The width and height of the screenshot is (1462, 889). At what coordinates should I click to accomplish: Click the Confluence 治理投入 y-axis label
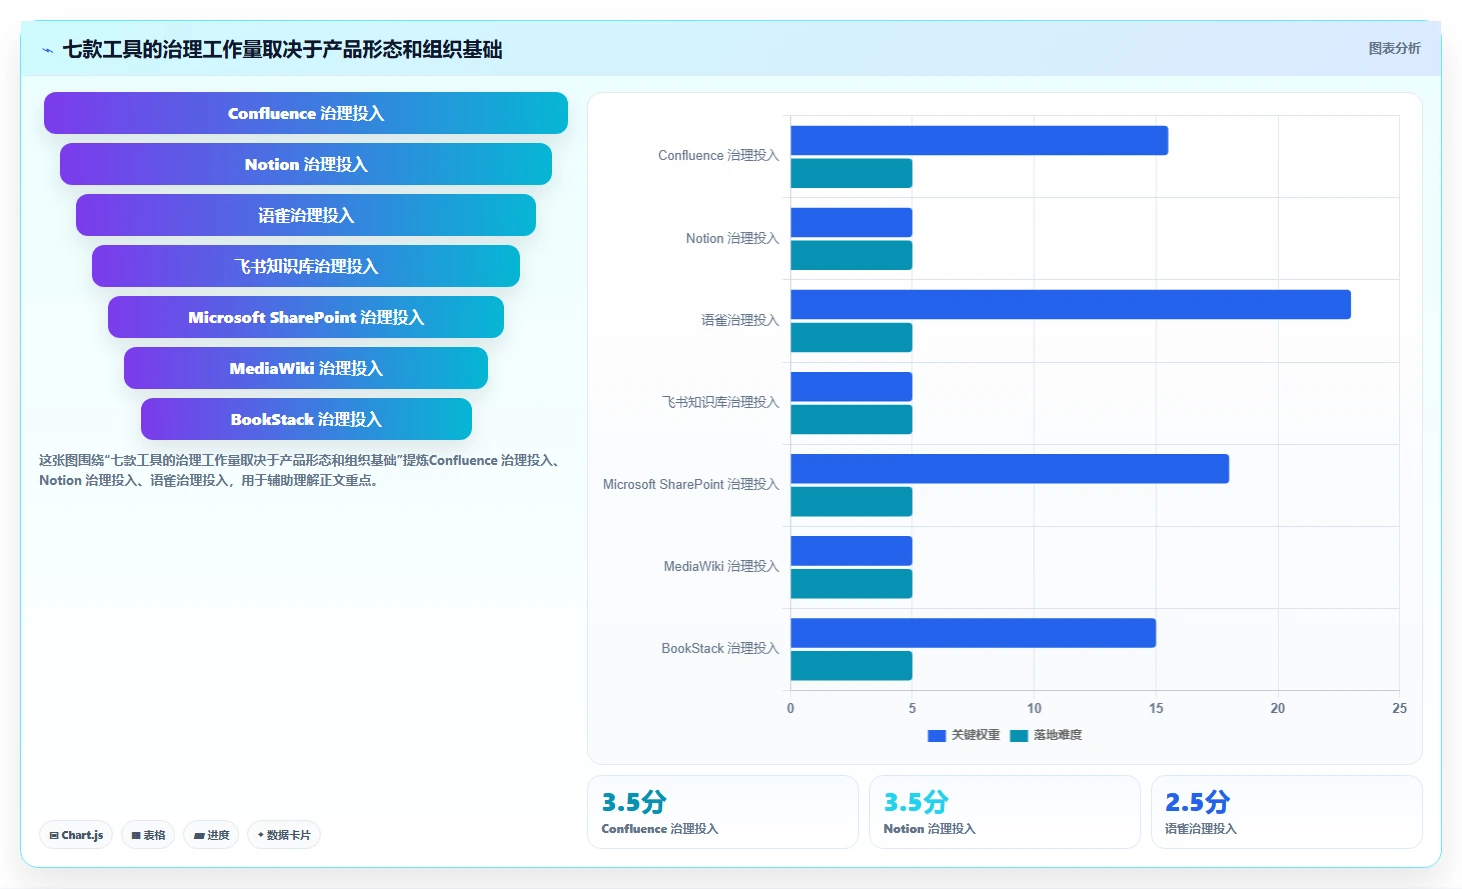[x=718, y=156]
